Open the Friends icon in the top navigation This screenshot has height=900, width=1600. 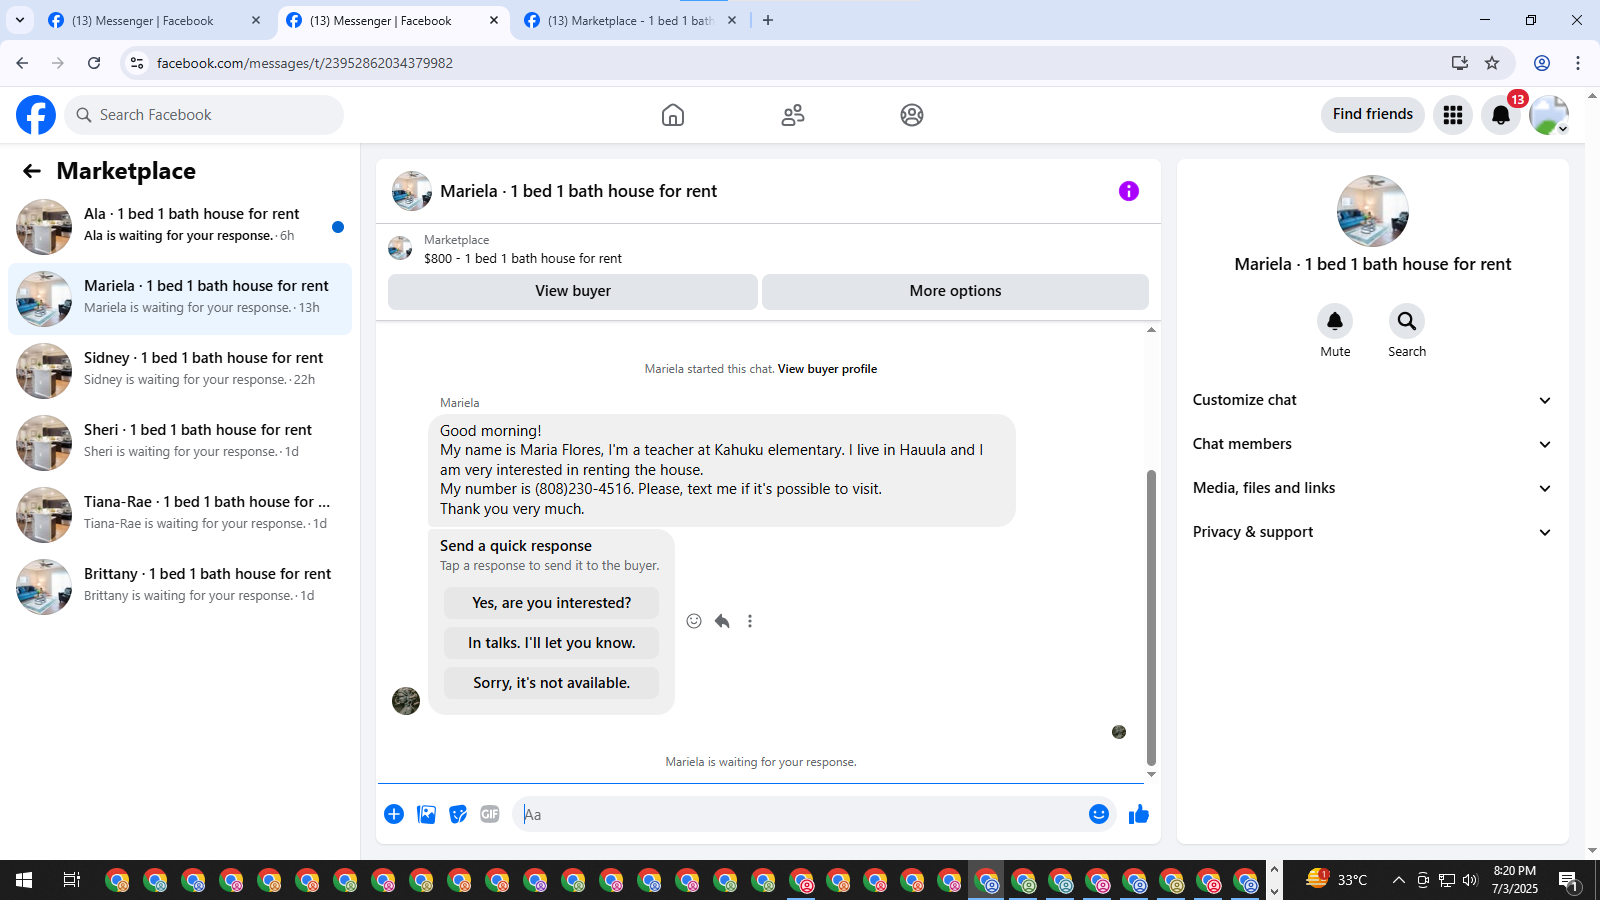(793, 115)
